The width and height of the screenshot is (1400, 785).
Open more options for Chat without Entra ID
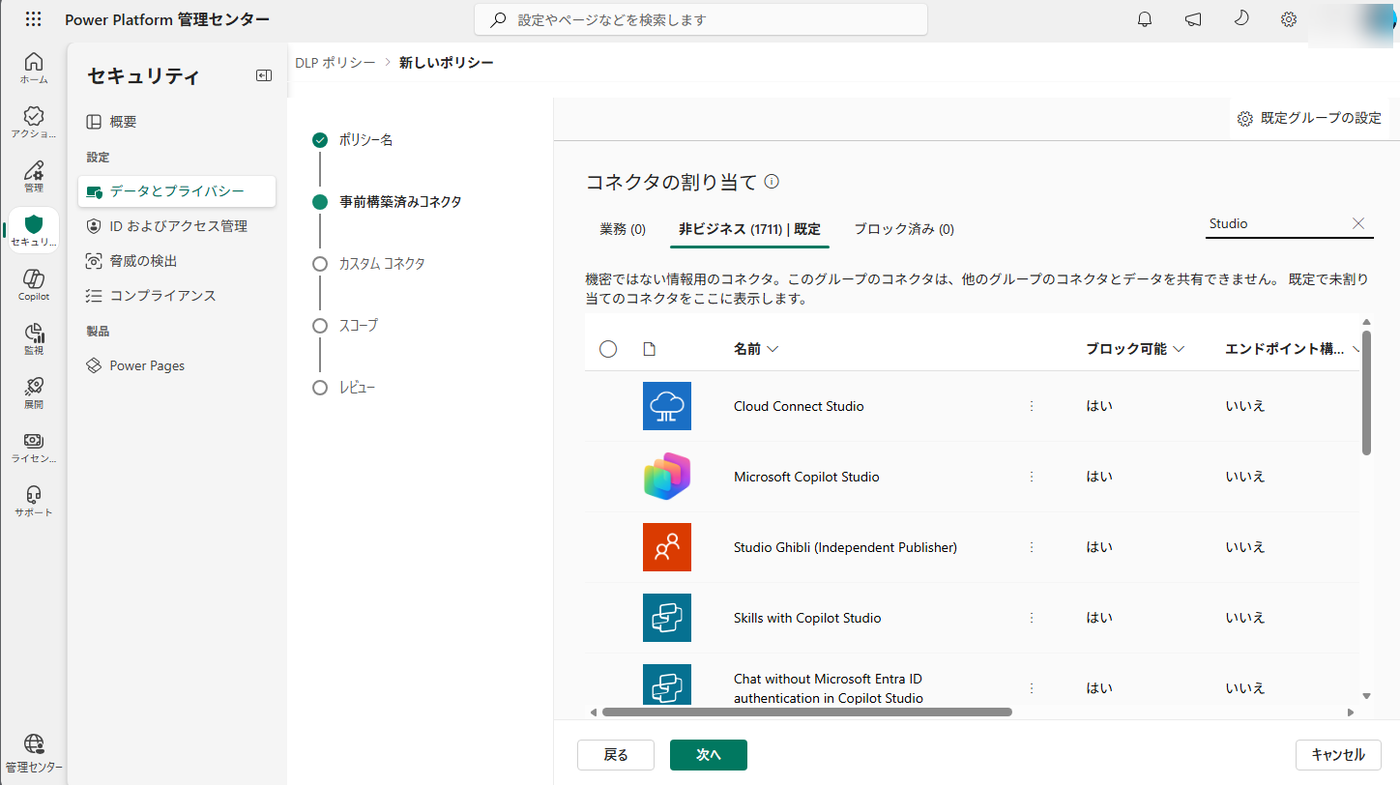(x=1031, y=688)
